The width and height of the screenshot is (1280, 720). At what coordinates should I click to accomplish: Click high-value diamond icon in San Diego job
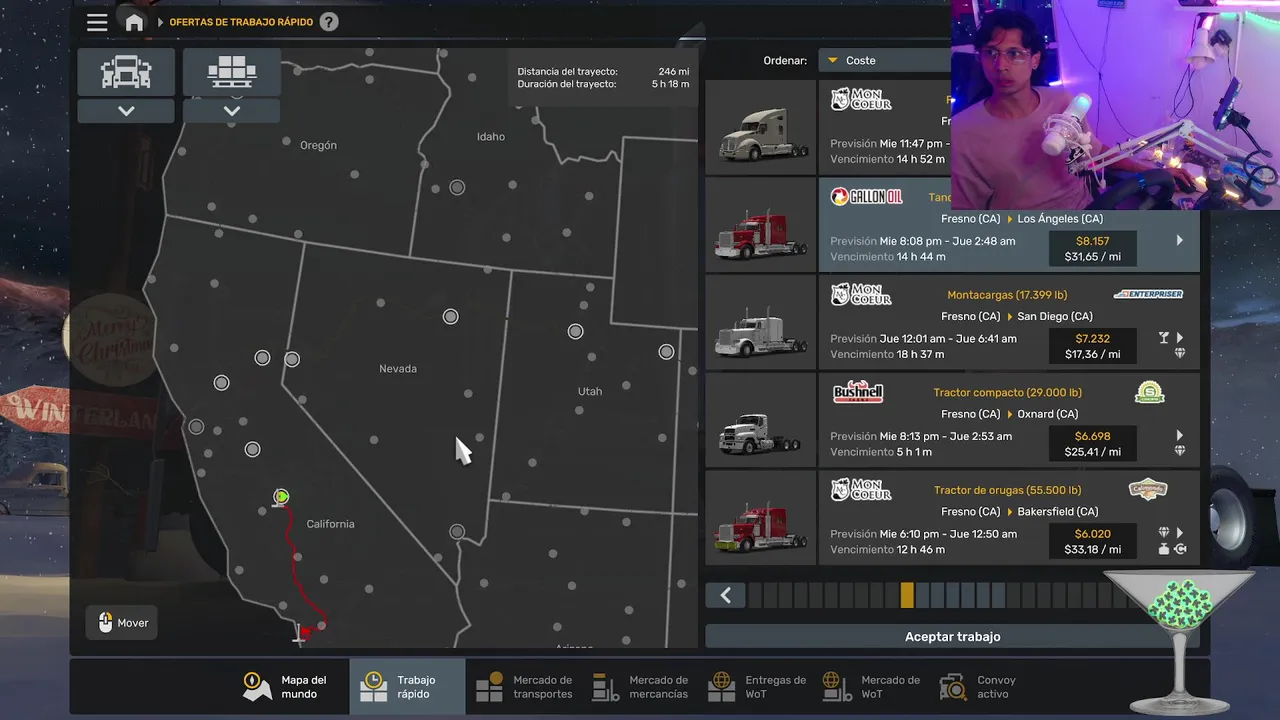(x=1179, y=353)
